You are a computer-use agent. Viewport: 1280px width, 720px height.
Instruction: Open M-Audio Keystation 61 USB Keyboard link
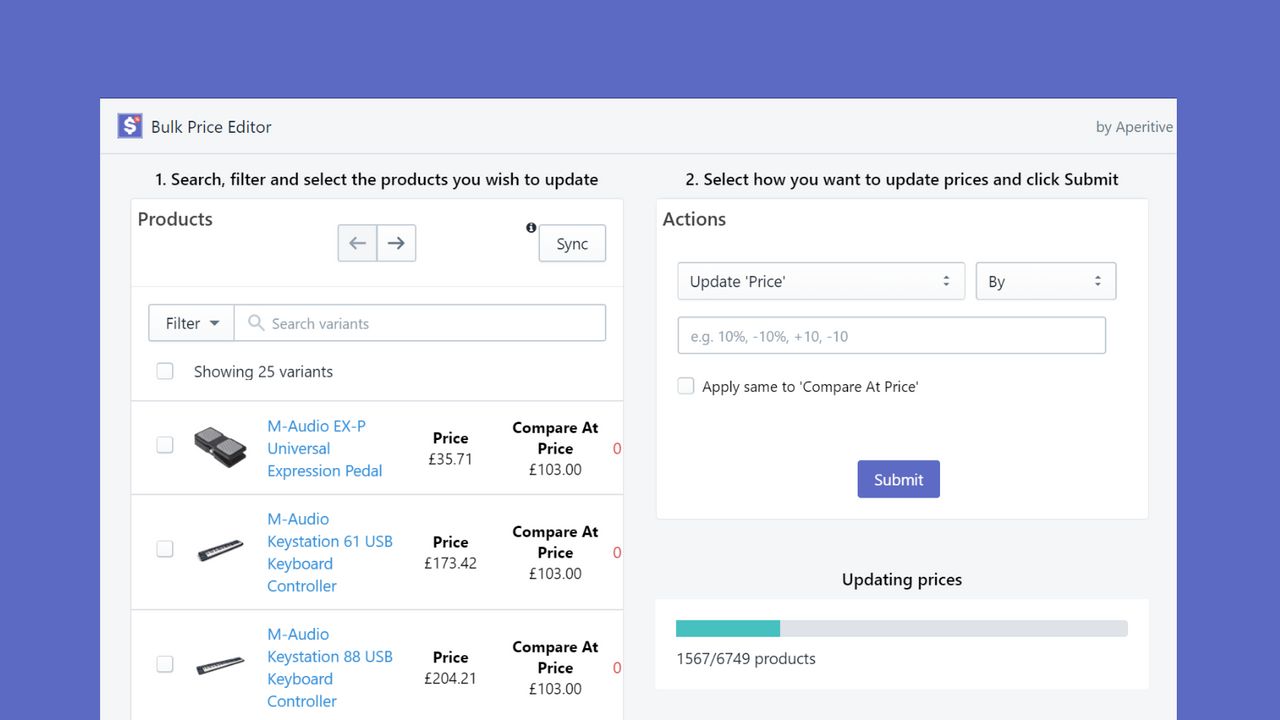[x=330, y=552]
